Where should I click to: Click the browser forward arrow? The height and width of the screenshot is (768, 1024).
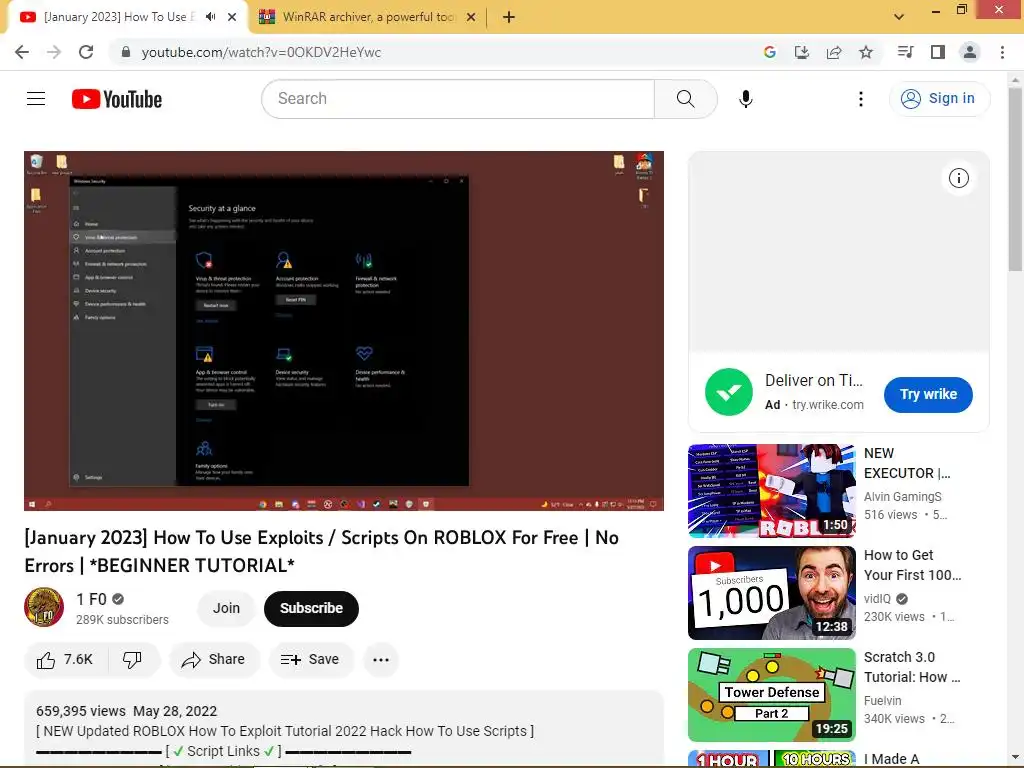click(54, 52)
